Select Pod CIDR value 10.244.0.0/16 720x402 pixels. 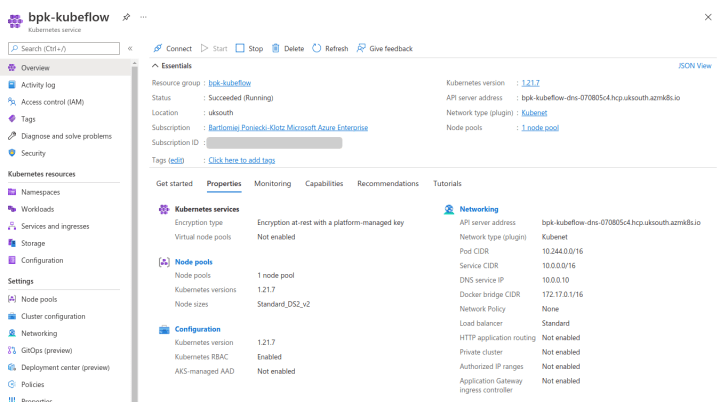point(562,251)
